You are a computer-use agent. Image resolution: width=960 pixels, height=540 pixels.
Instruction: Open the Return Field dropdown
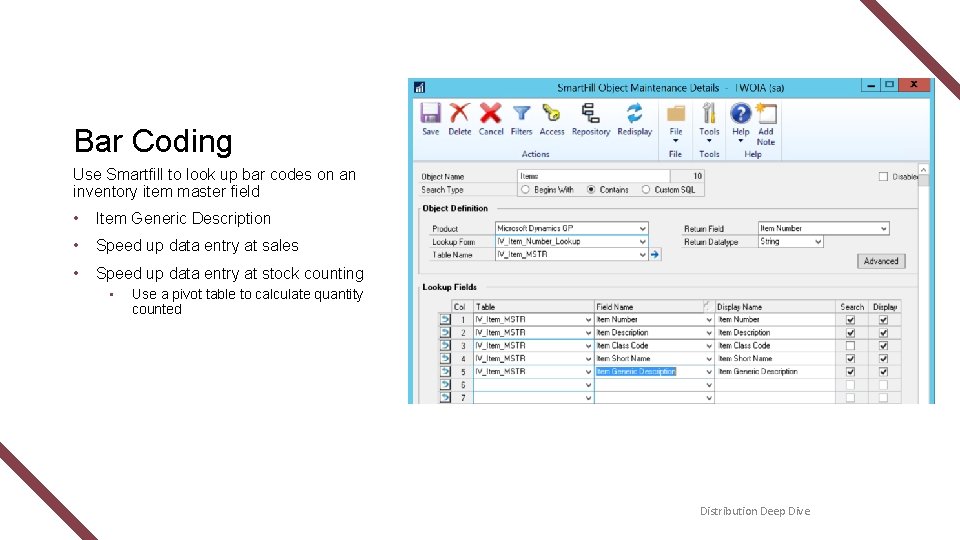pyautogui.click(x=883, y=228)
